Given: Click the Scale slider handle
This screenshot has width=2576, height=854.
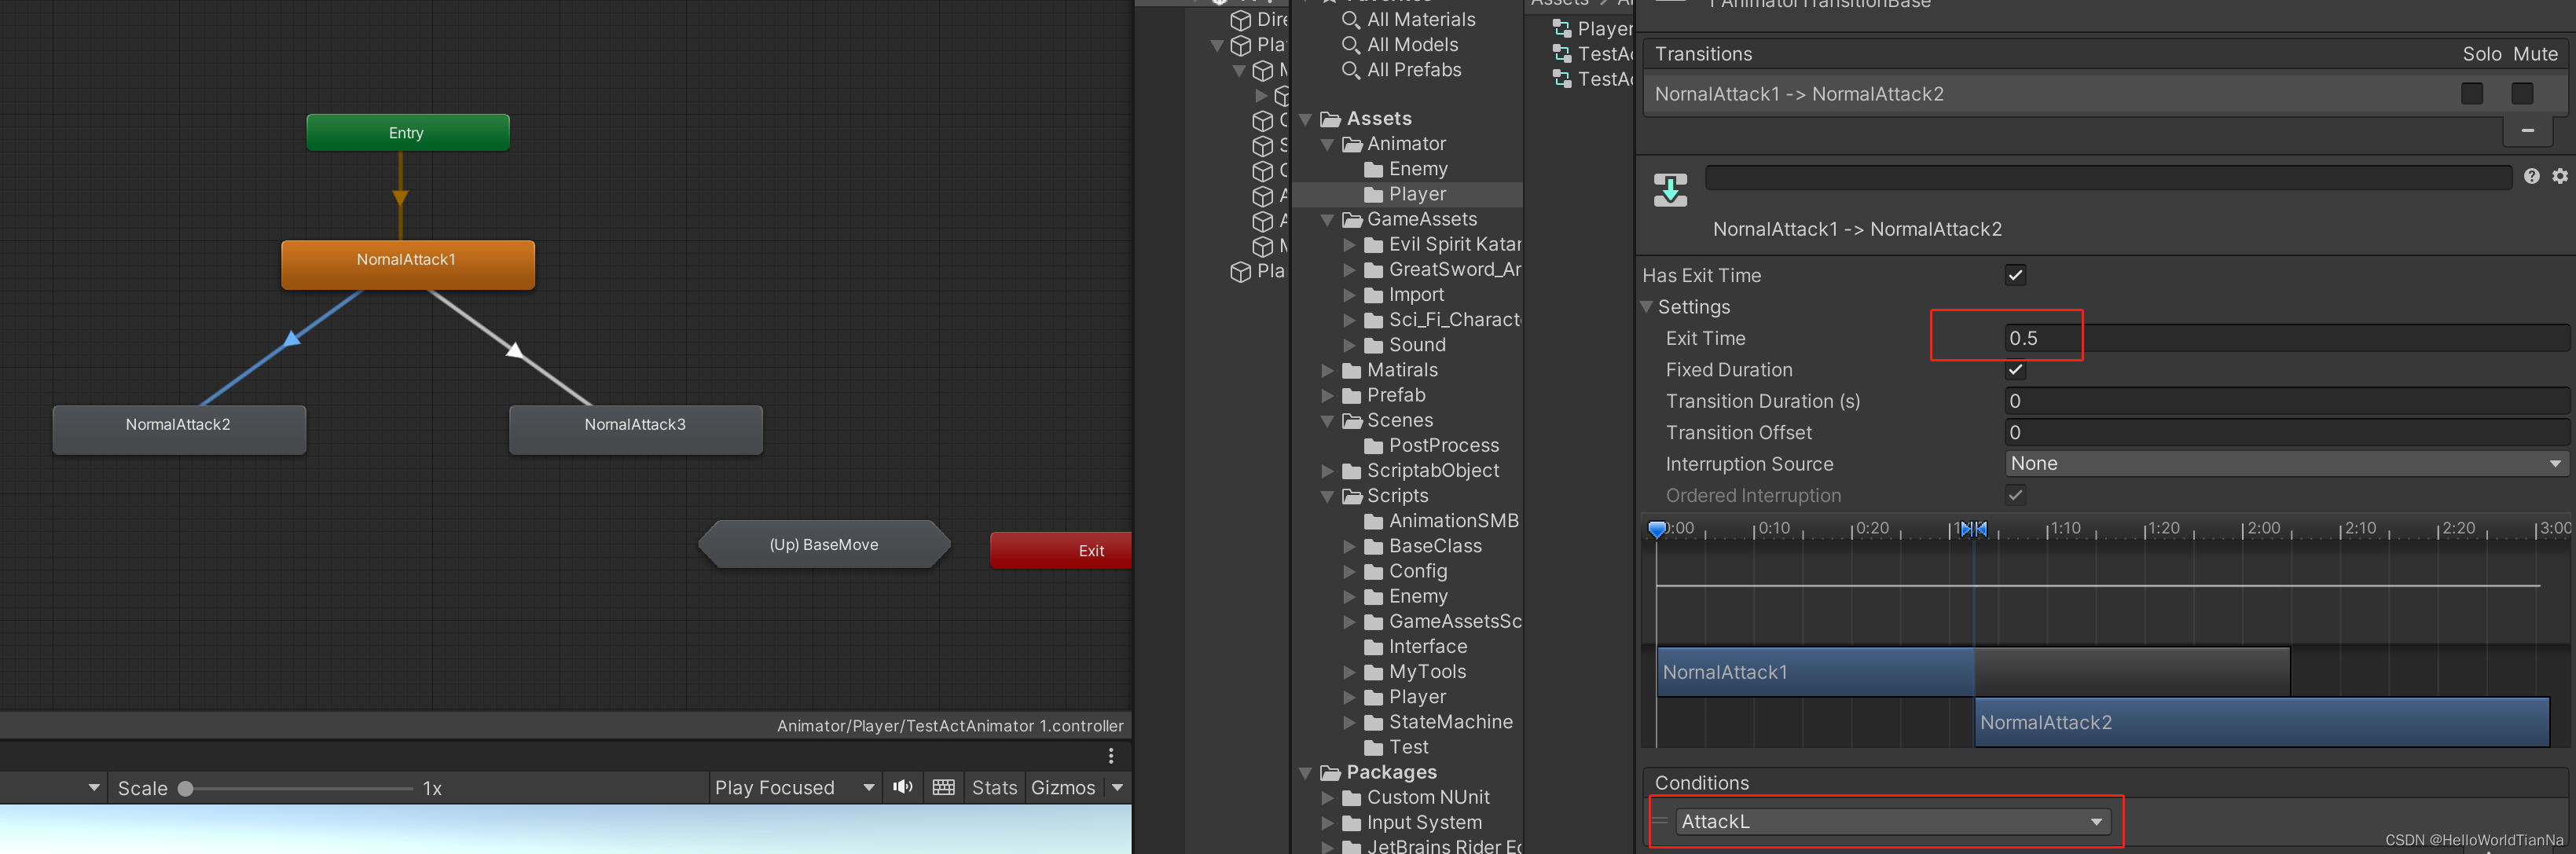Looking at the screenshot, I should click(185, 788).
